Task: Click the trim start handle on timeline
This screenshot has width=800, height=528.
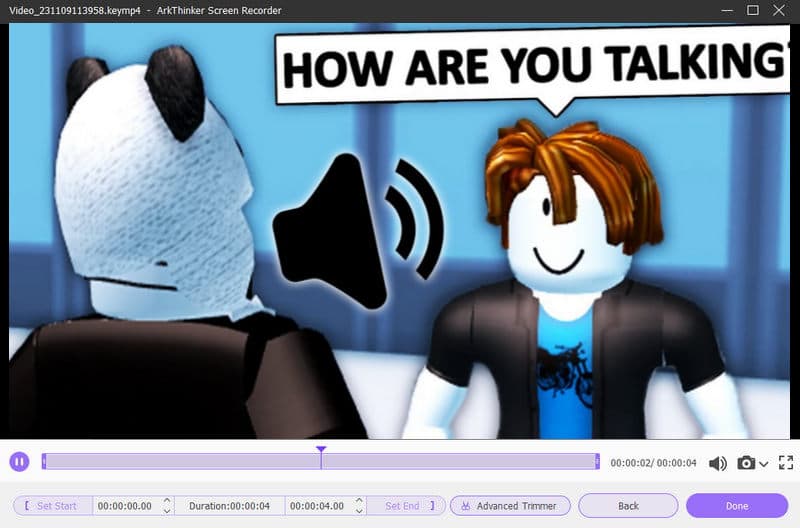Action: [x=44, y=462]
